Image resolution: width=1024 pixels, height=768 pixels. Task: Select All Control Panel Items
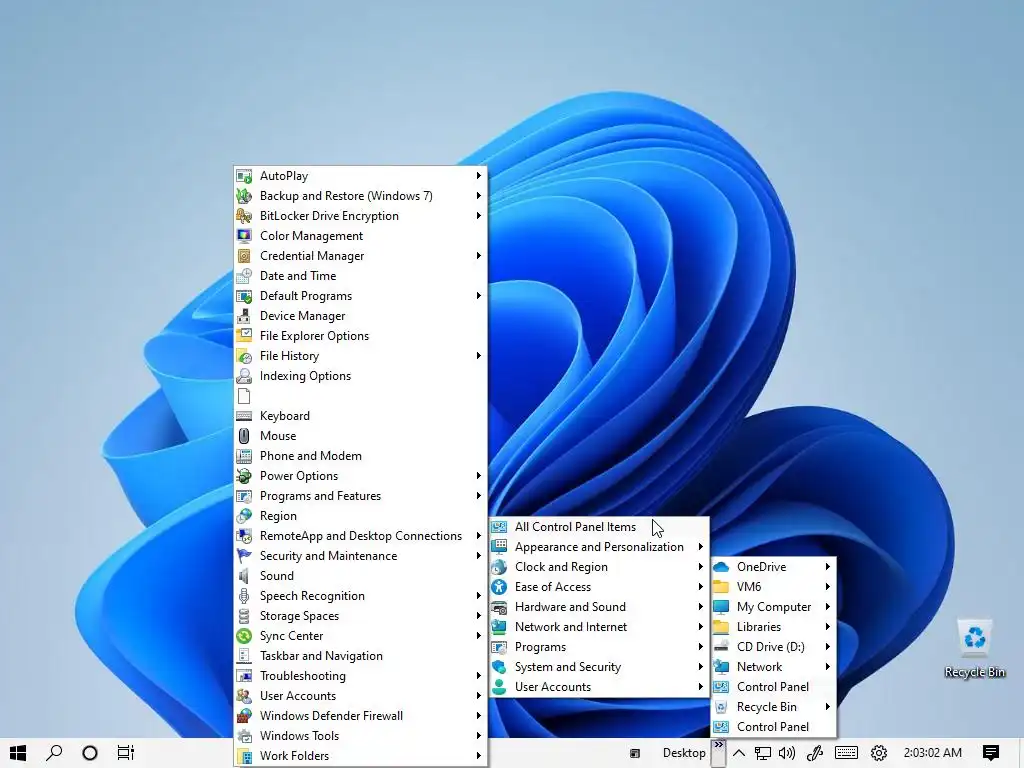coord(599,527)
